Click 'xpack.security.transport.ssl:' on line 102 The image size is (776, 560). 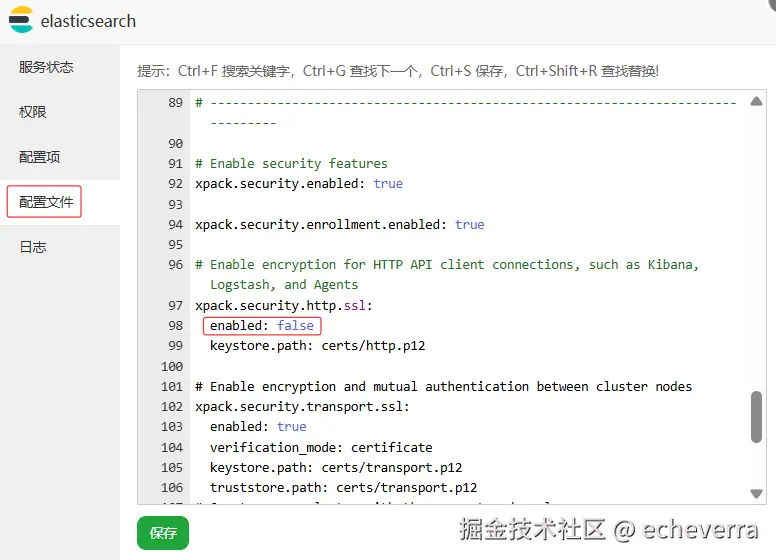(x=302, y=407)
